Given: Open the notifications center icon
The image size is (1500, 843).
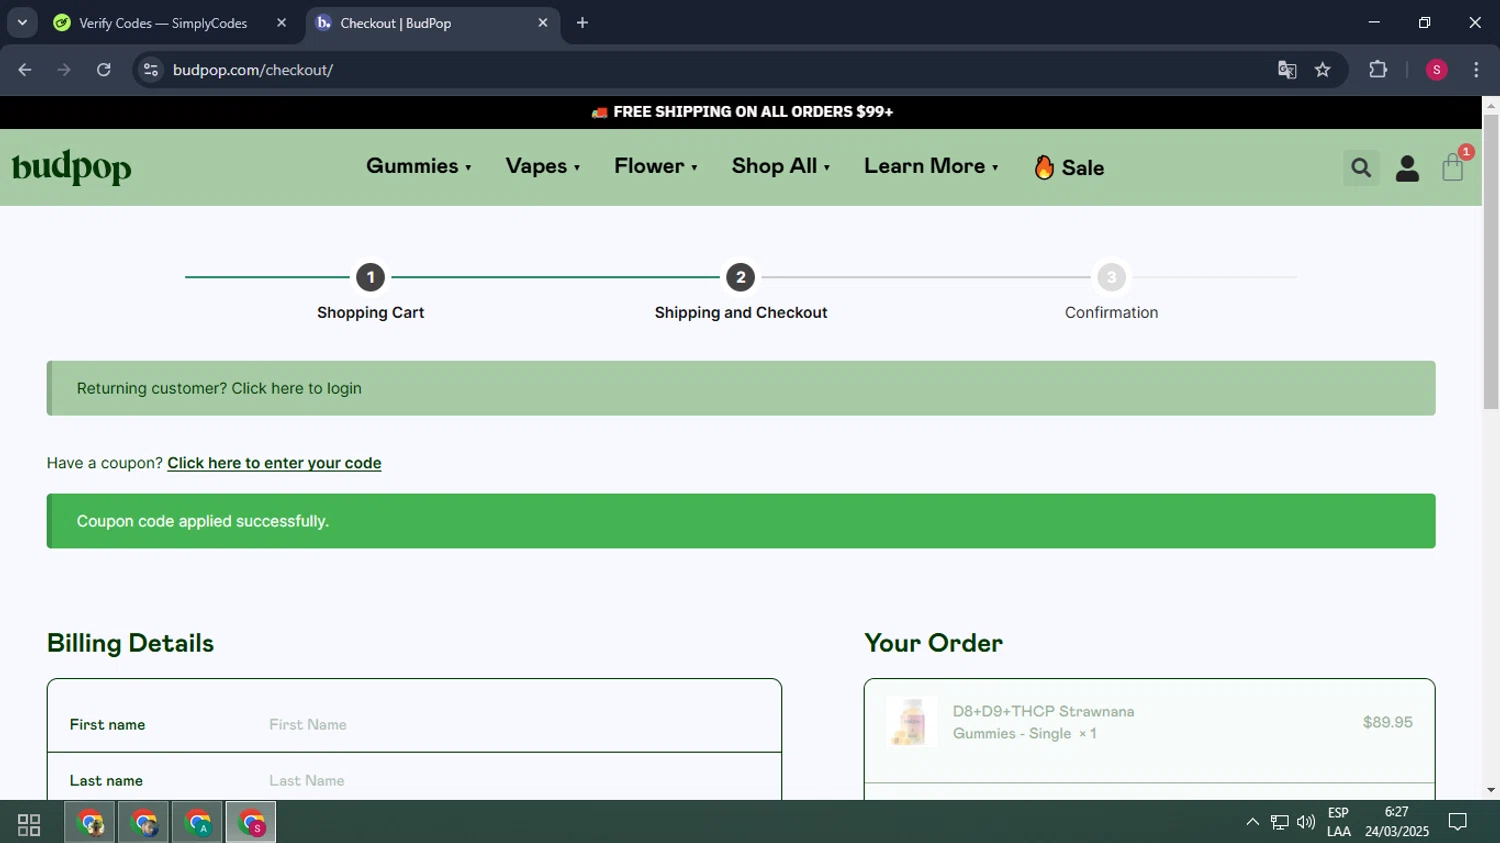Looking at the screenshot, I should point(1458,823).
